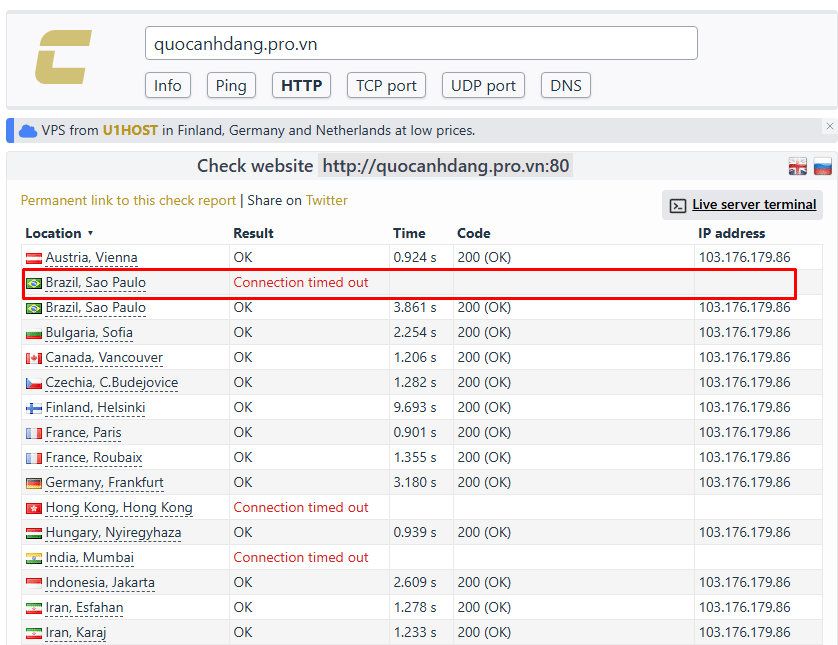Open the Austria, Vienna location link
This screenshot has width=838, height=645.
(91, 258)
